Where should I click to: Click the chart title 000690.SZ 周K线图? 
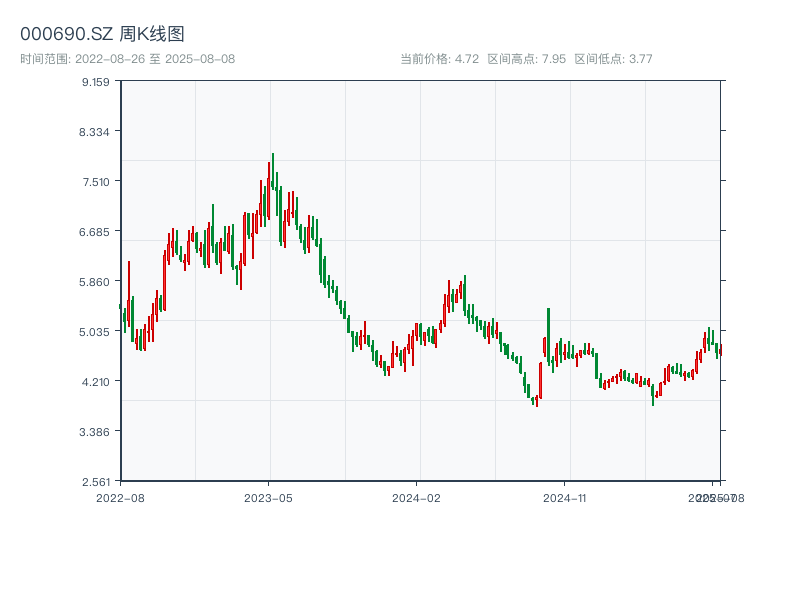(102, 35)
